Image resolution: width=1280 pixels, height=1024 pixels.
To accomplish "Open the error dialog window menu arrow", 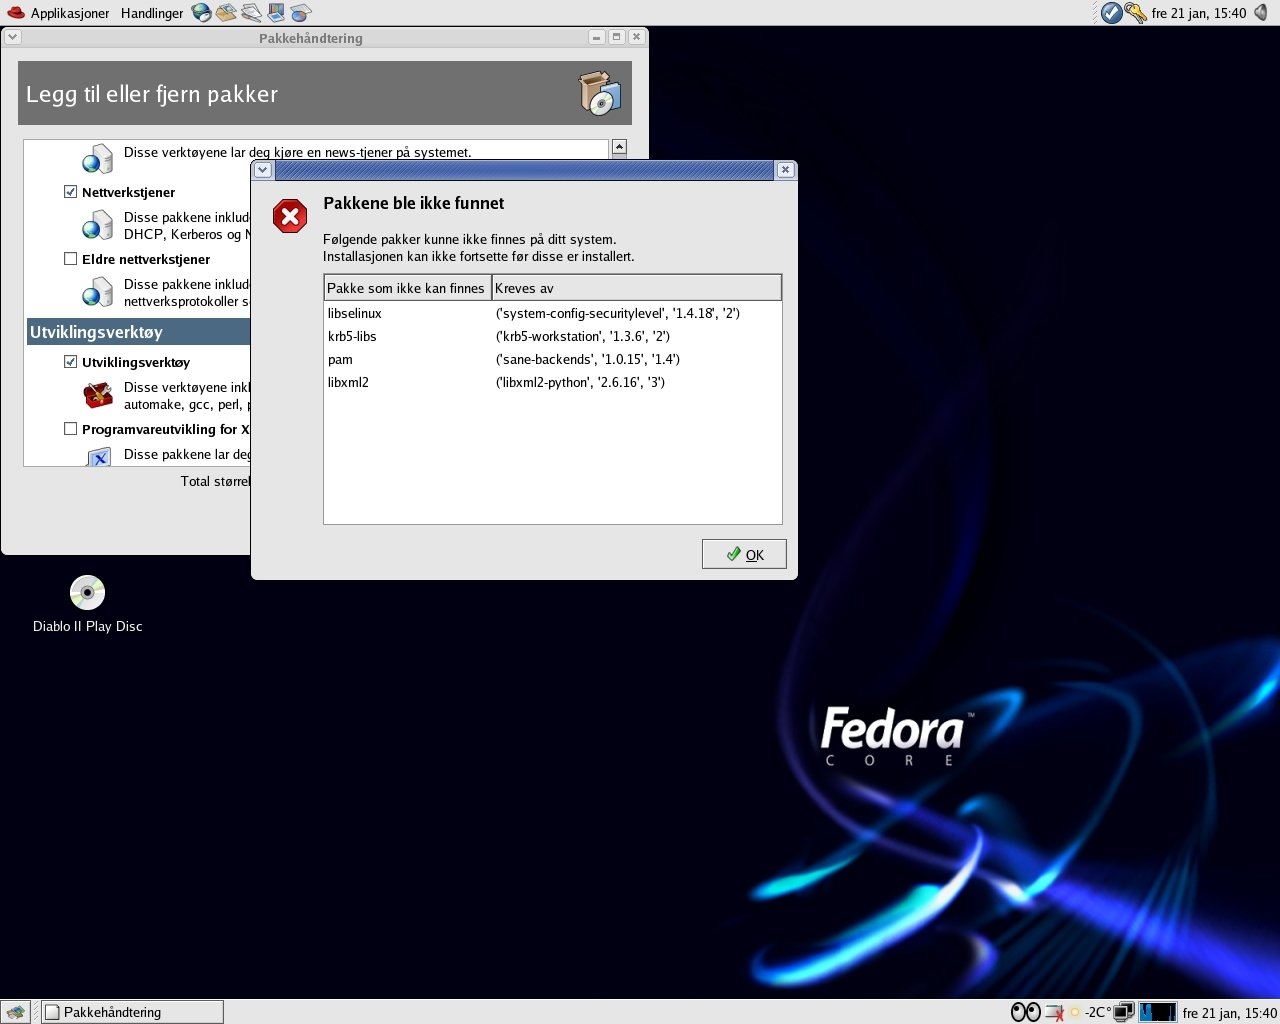I will pyautogui.click(x=263, y=170).
